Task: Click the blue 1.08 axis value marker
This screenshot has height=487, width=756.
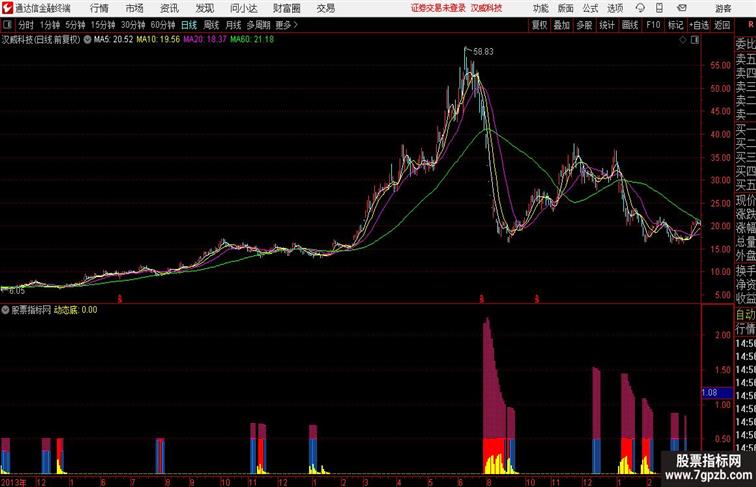Action: tap(717, 392)
